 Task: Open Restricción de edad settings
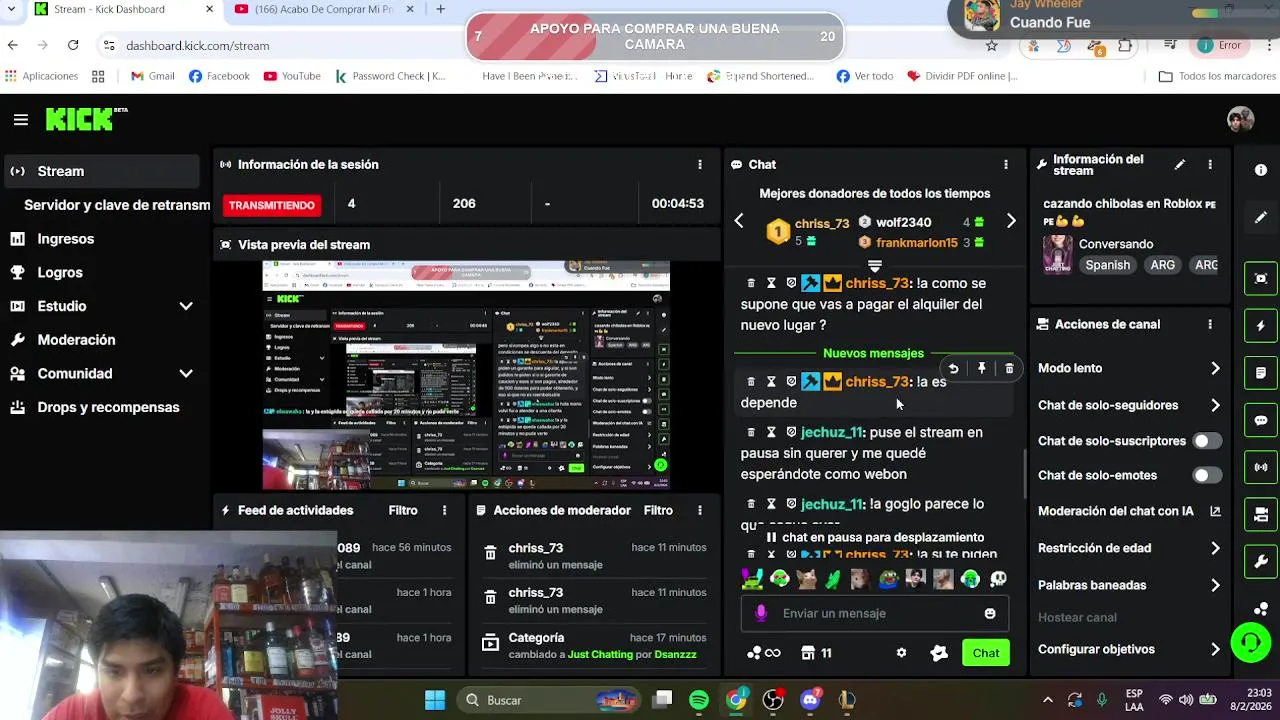coord(1130,548)
